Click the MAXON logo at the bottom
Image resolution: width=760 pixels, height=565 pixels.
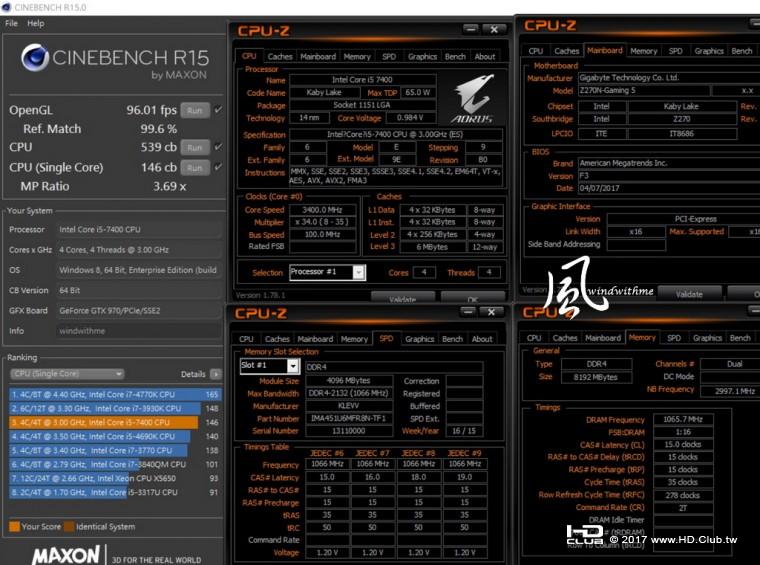click(66, 555)
